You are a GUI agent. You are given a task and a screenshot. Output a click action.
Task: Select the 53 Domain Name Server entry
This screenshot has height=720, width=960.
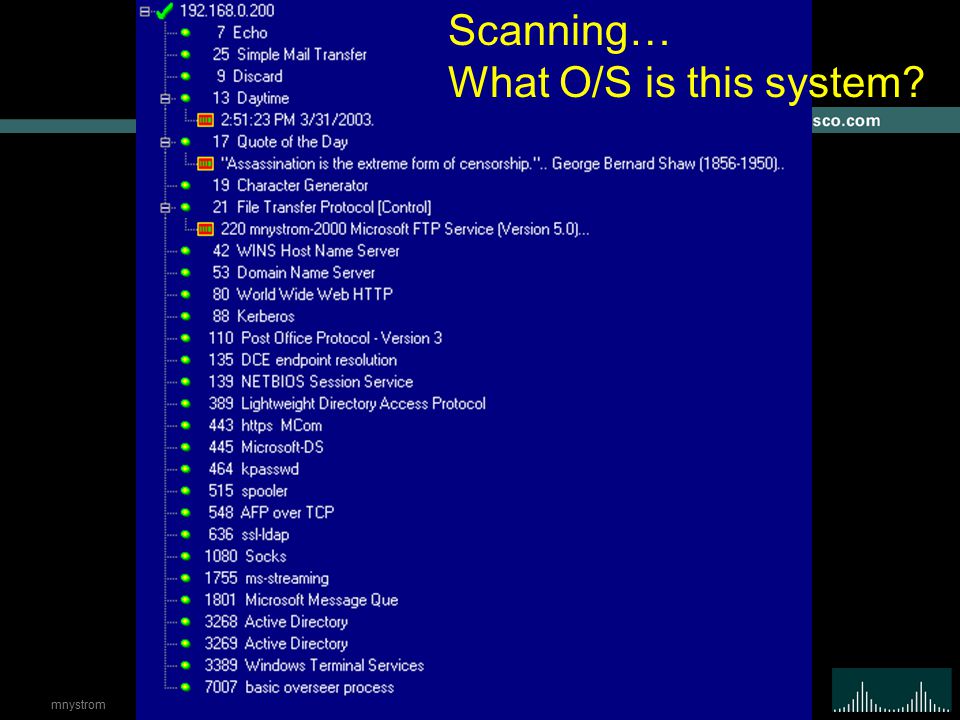pyautogui.click(x=293, y=273)
